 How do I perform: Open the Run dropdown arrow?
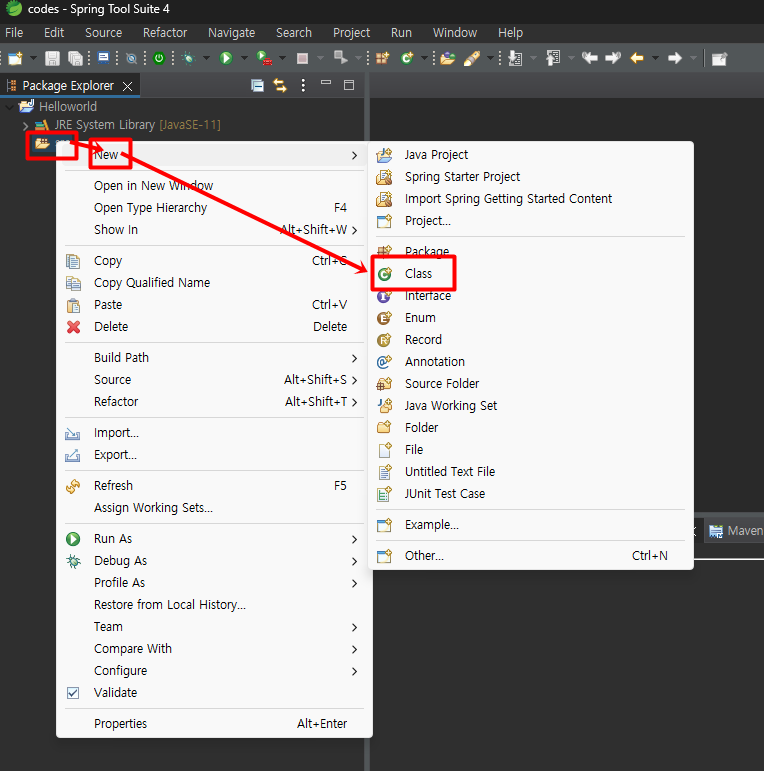click(x=244, y=59)
